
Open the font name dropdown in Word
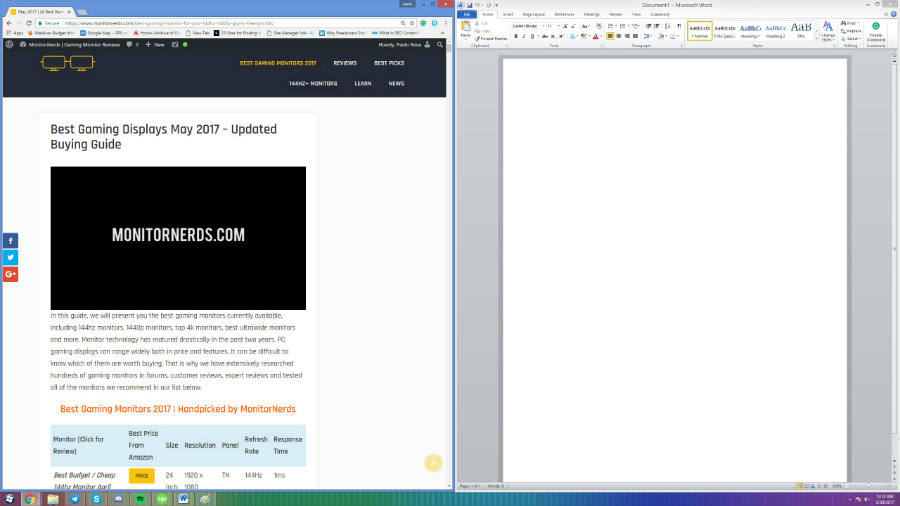pyautogui.click(x=543, y=26)
